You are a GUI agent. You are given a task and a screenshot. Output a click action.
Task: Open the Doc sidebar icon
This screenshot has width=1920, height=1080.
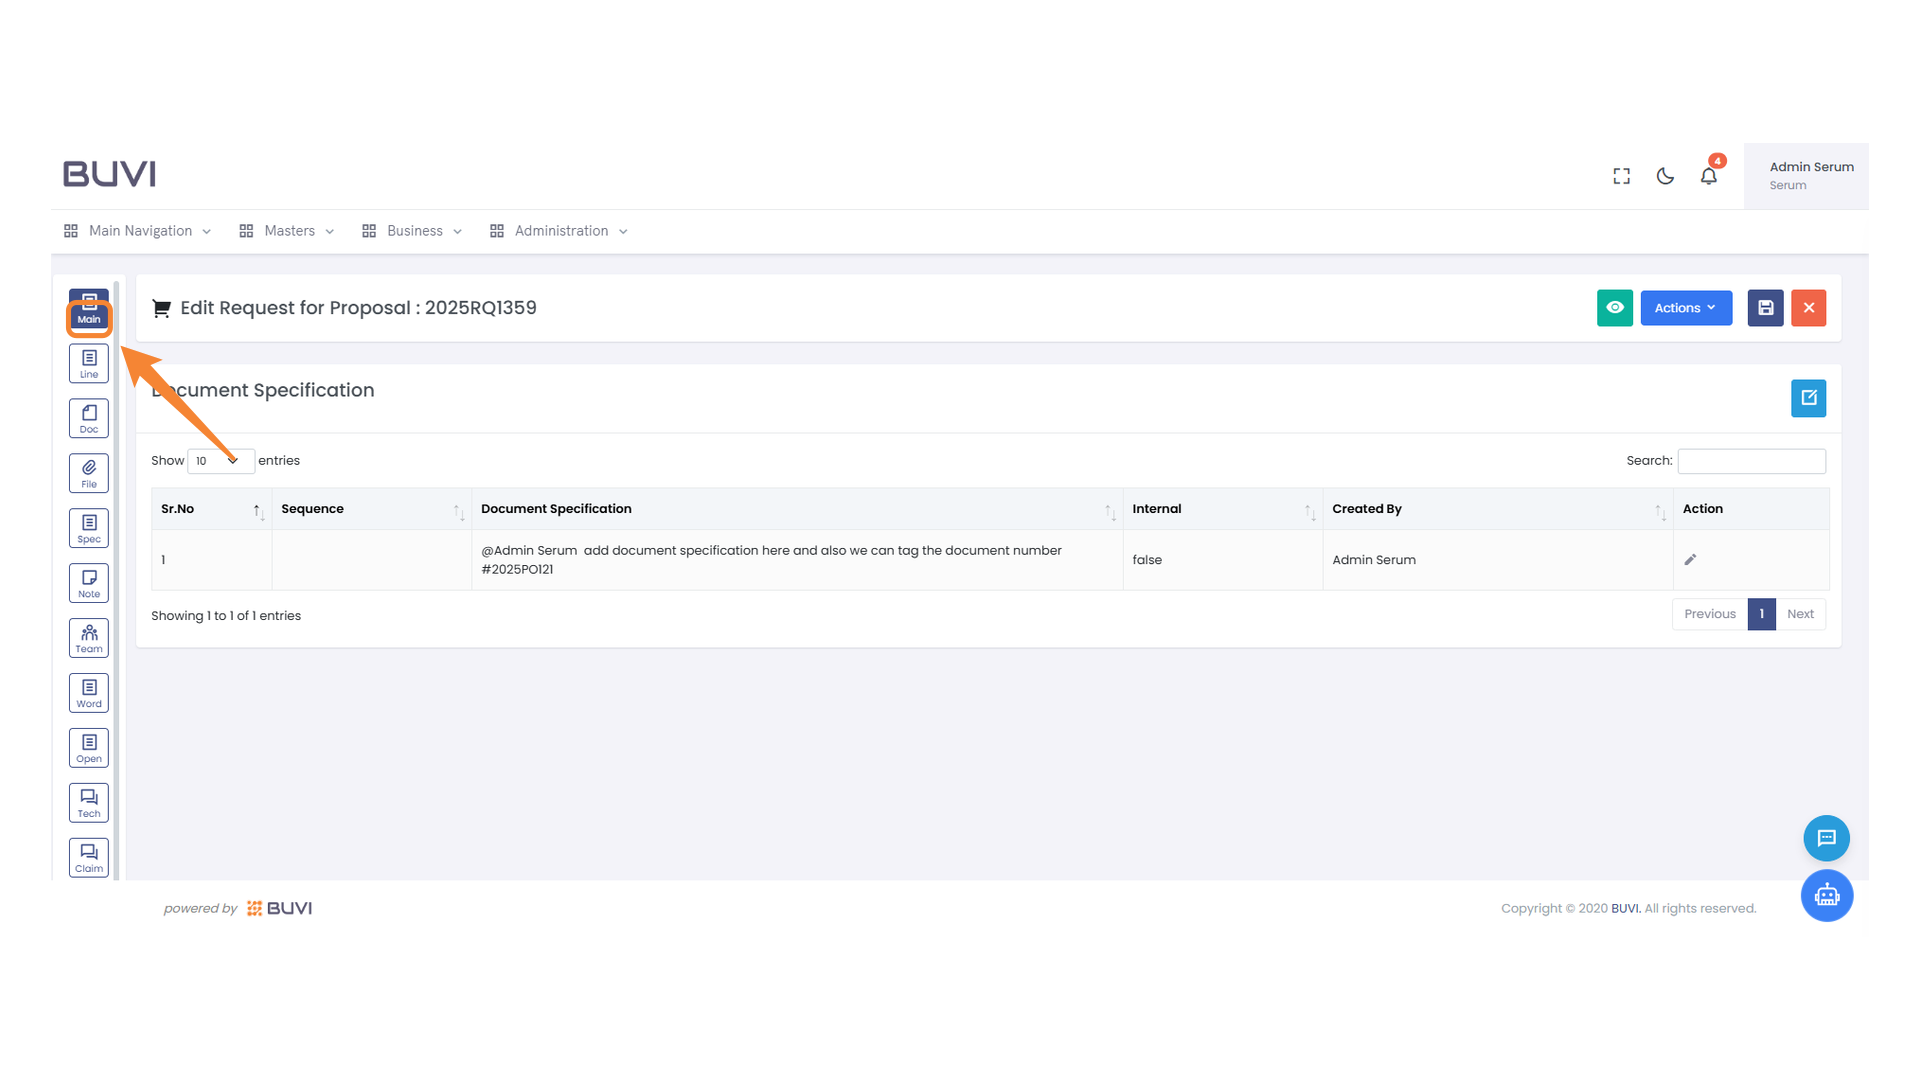pos(89,419)
